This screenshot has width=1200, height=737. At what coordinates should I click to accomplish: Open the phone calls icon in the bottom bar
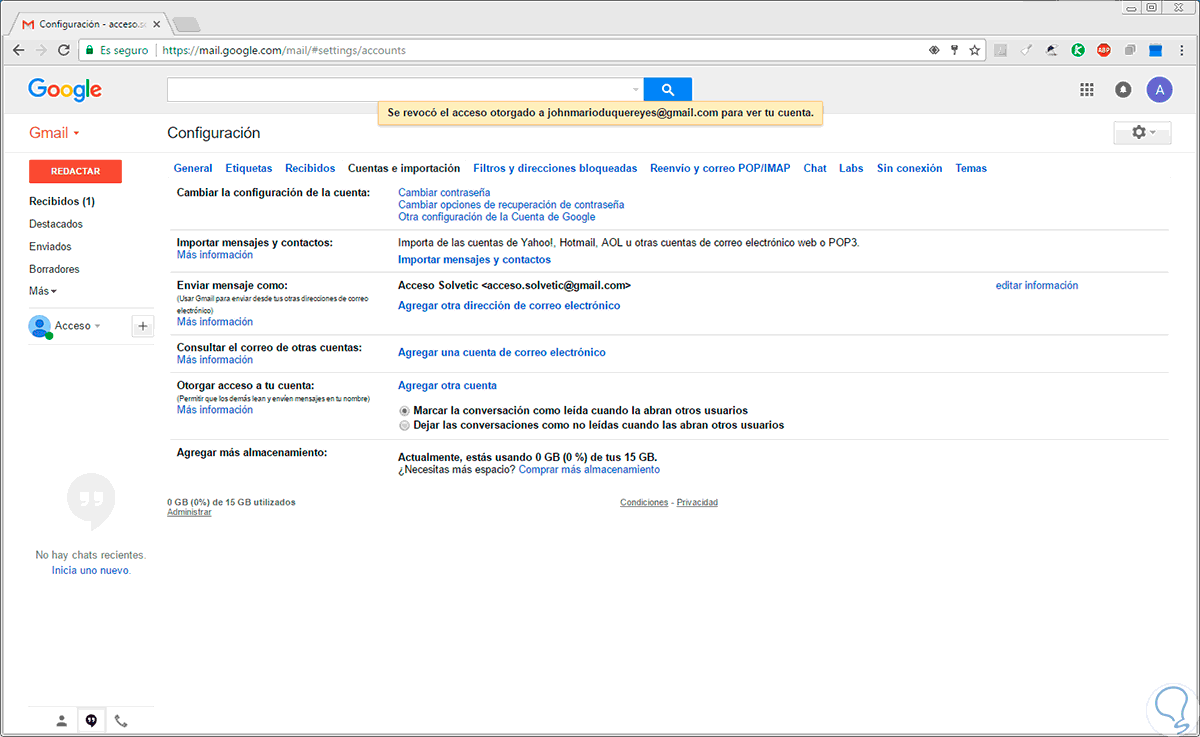pos(121,720)
